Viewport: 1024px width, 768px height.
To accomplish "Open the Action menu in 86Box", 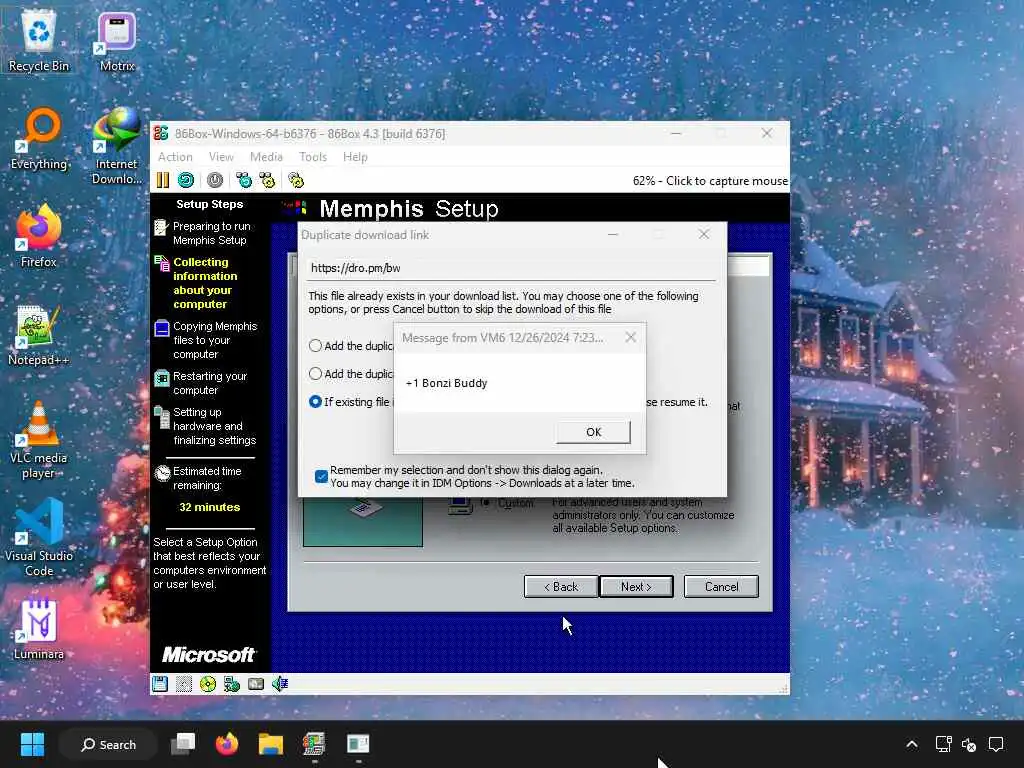I will click(x=175, y=157).
